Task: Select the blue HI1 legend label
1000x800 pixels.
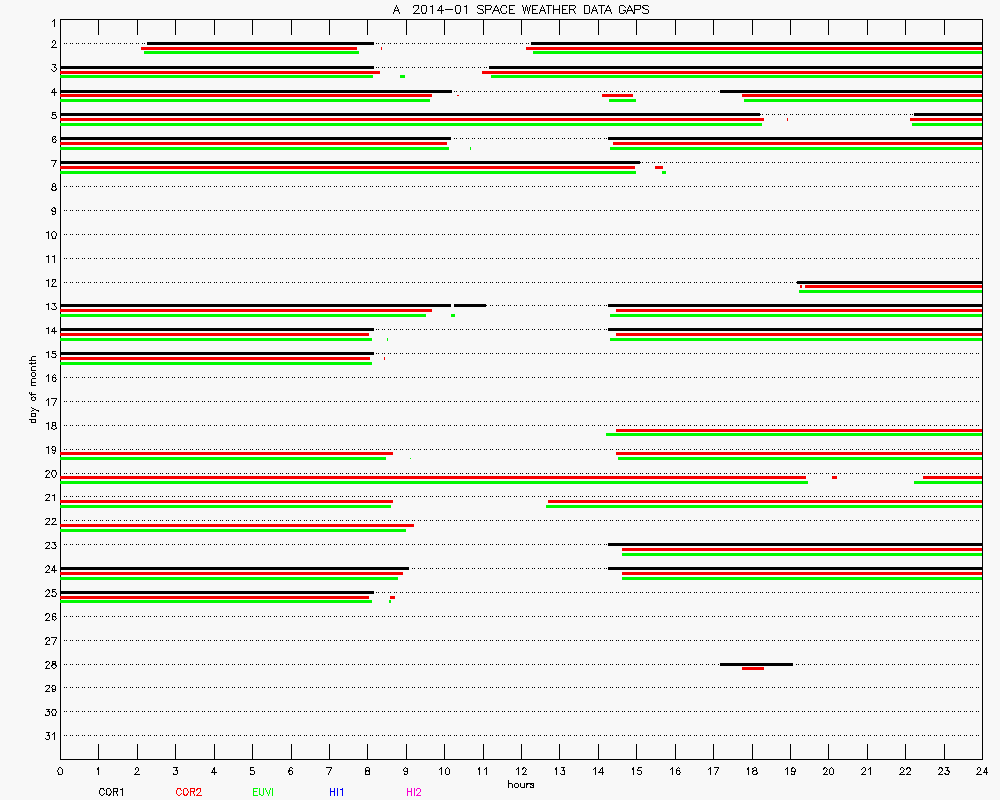Action: click(337, 792)
